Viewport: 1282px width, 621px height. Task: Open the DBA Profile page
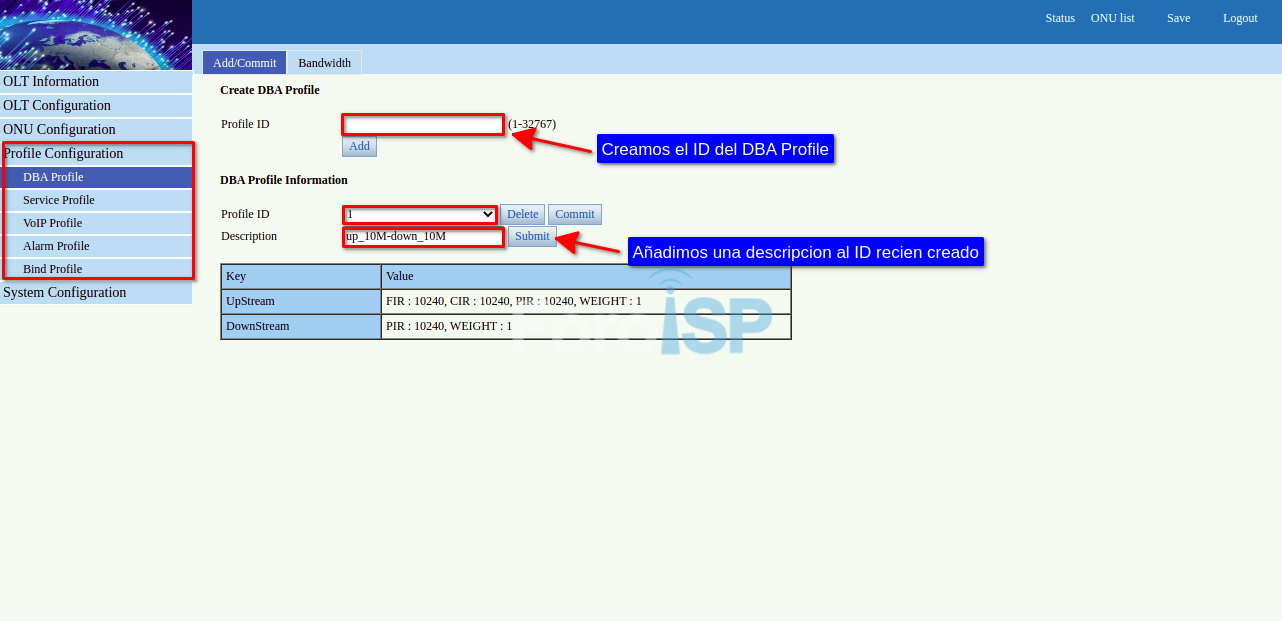pos(53,177)
